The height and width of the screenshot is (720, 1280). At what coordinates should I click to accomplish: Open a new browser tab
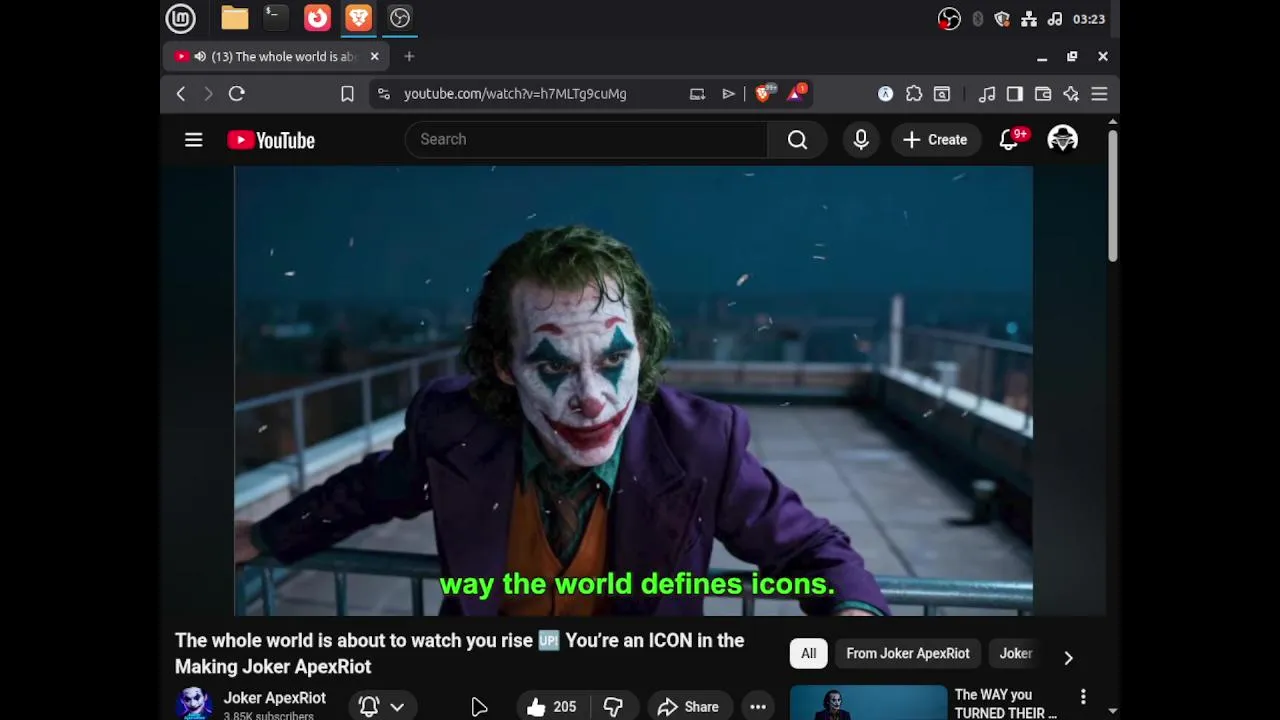point(409,57)
